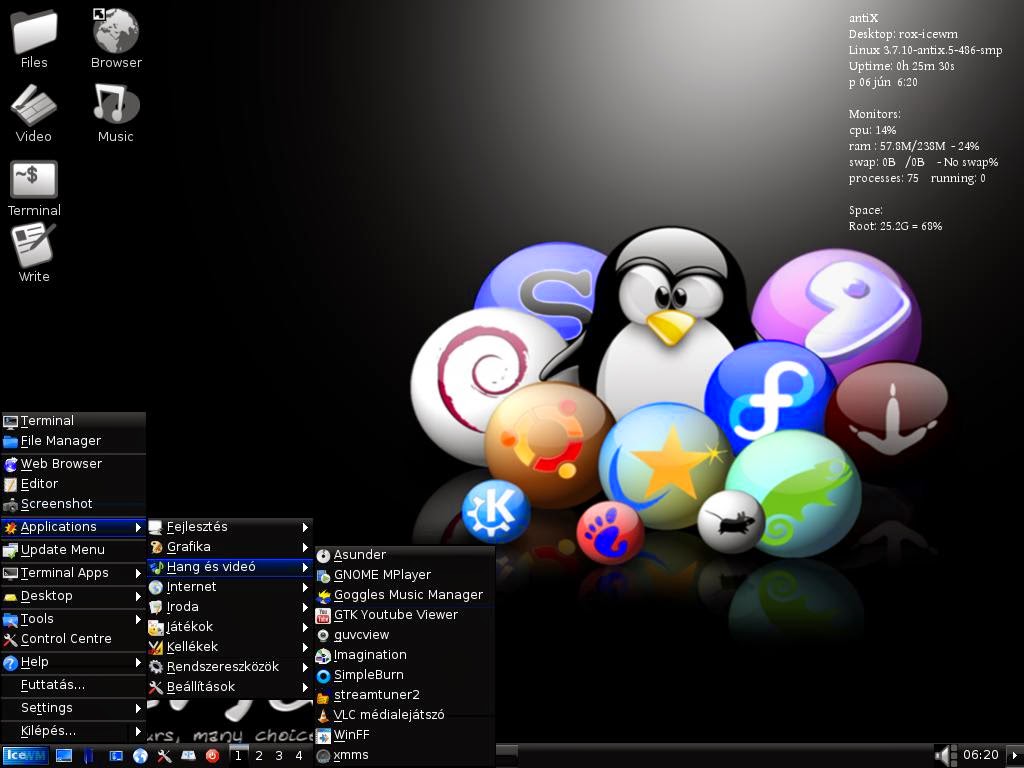
Task: Click the VLC cone icon
Action: (323, 716)
